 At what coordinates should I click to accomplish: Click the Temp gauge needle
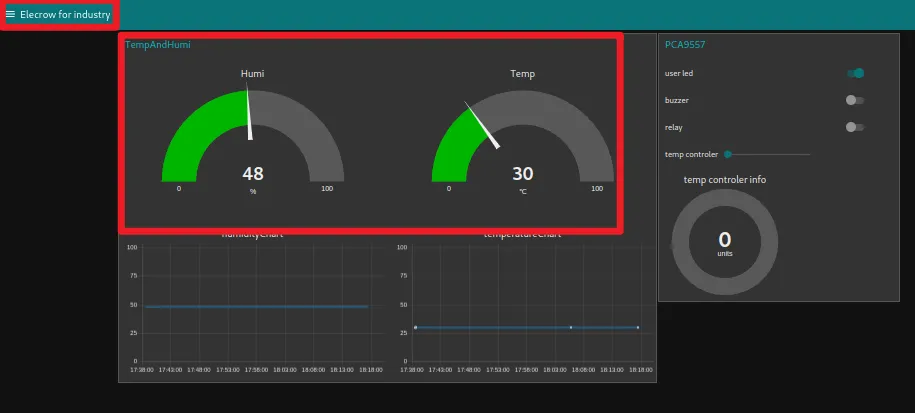[482, 125]
